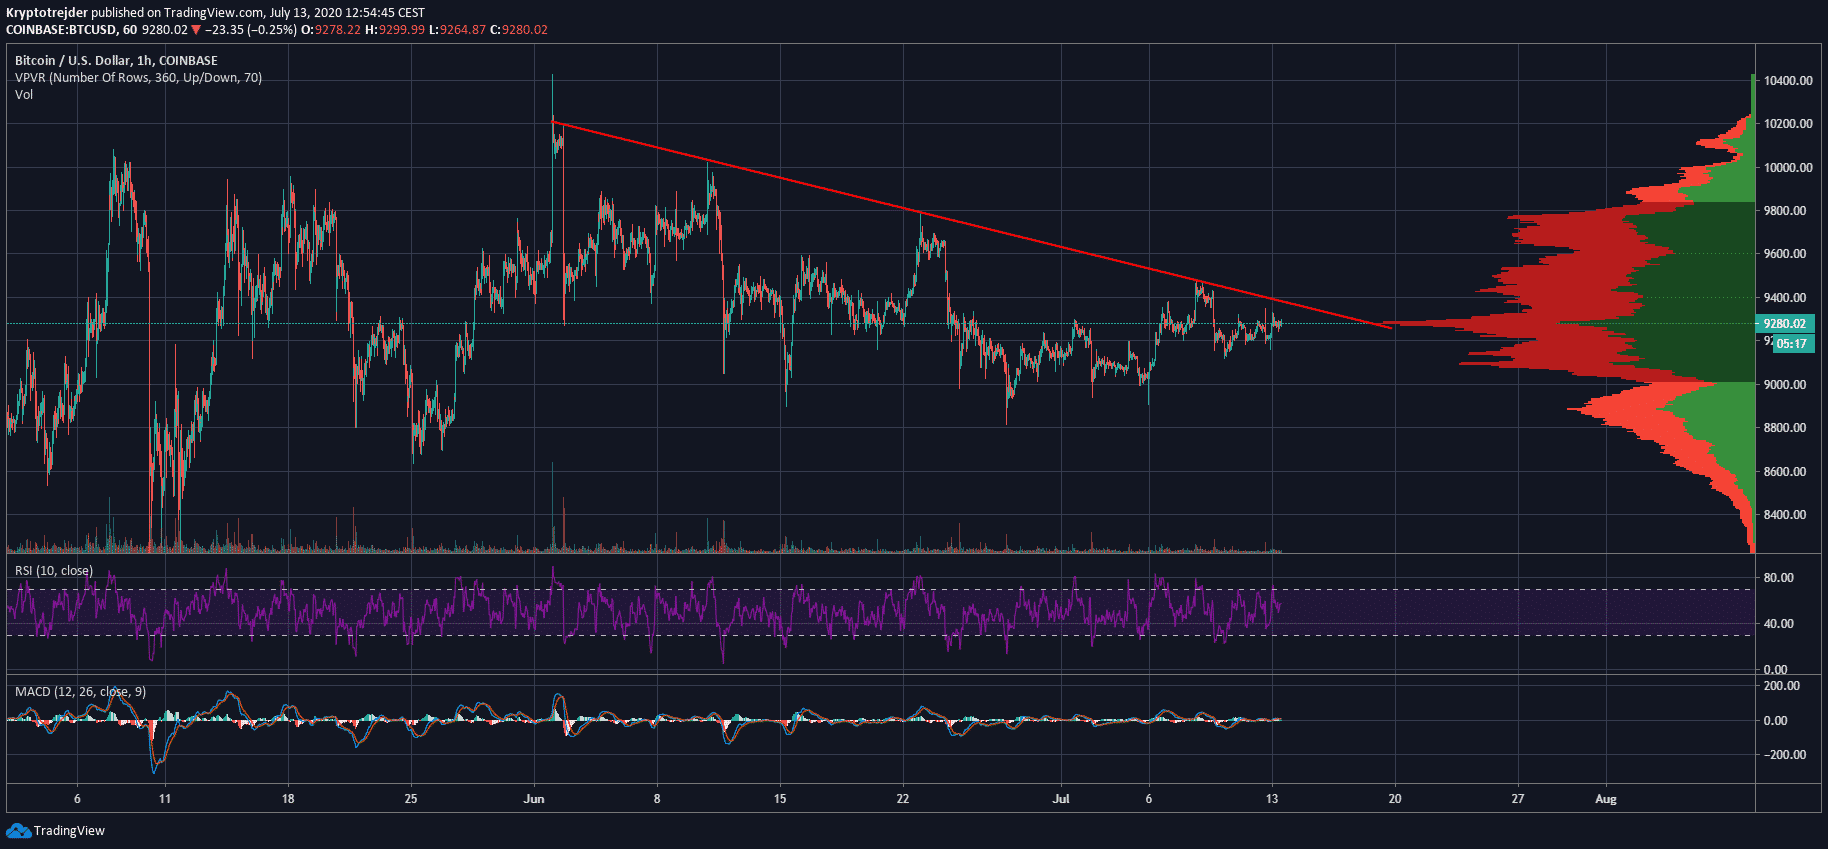
Task: Click the 05:17 candle countdown timer
Action: [x=1792, y=344]
